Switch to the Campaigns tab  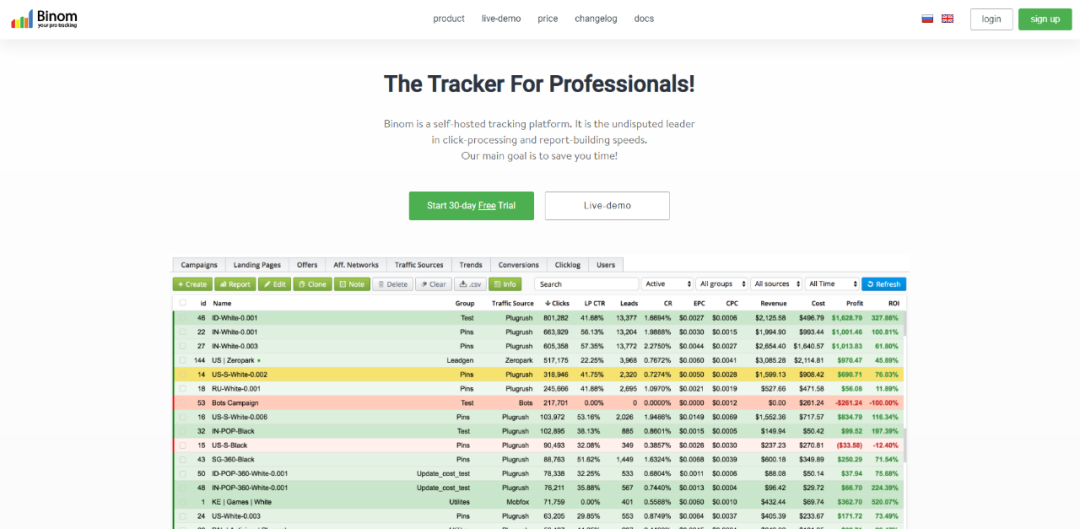199,264
